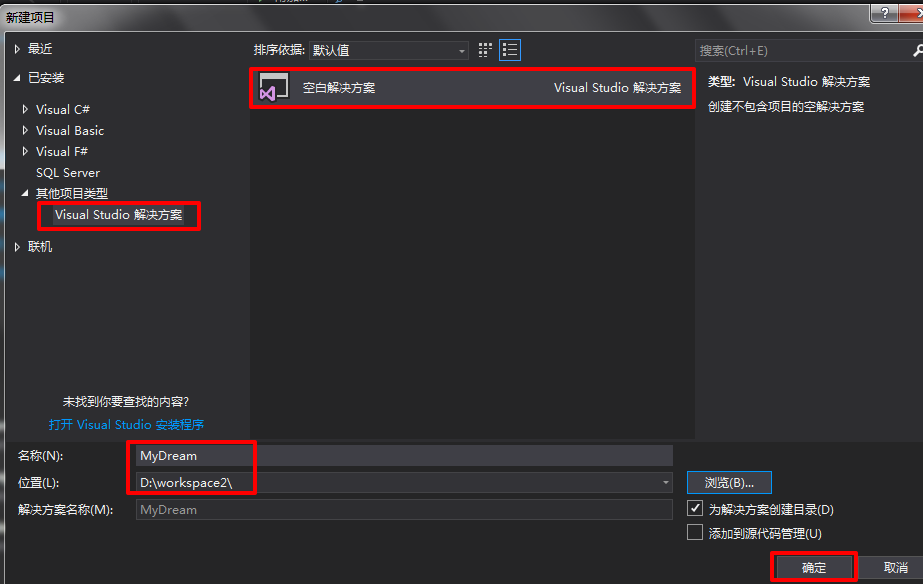Expand the Visual C# node arrow
Viewport: 923px width, 584px height.
click(x=25, y=109)
